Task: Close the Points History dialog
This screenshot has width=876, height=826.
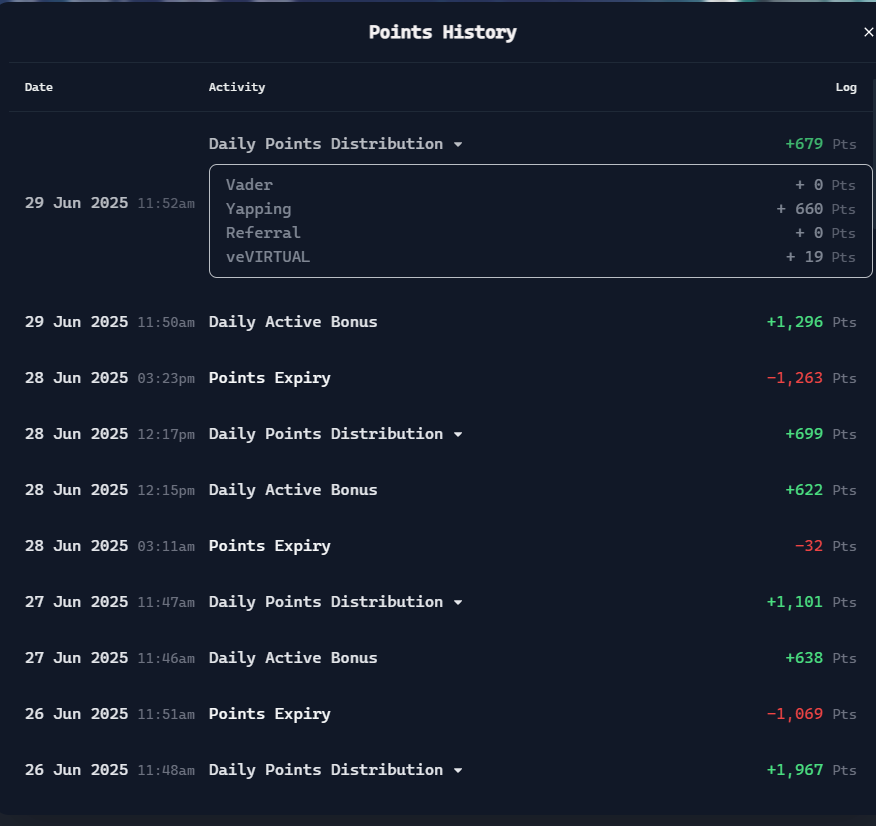Action: point(868,32)
